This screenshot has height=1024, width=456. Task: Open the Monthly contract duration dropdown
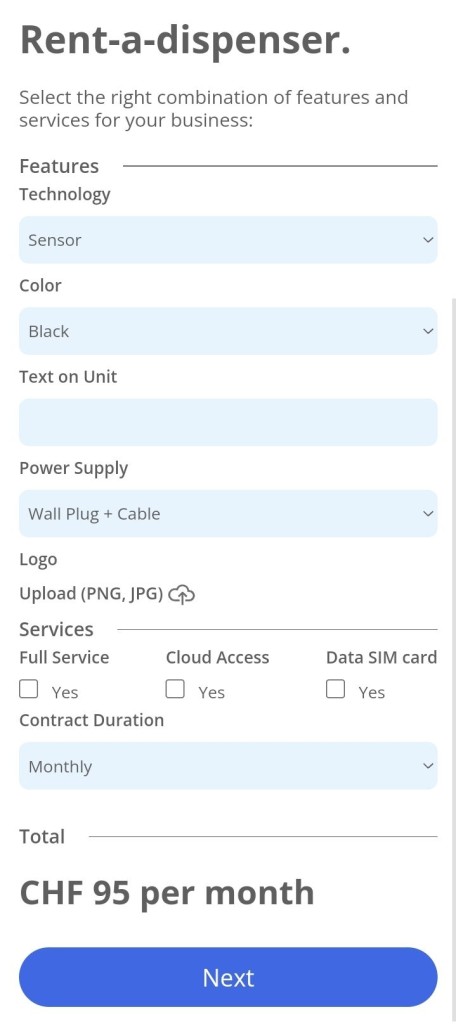point(228,765)
